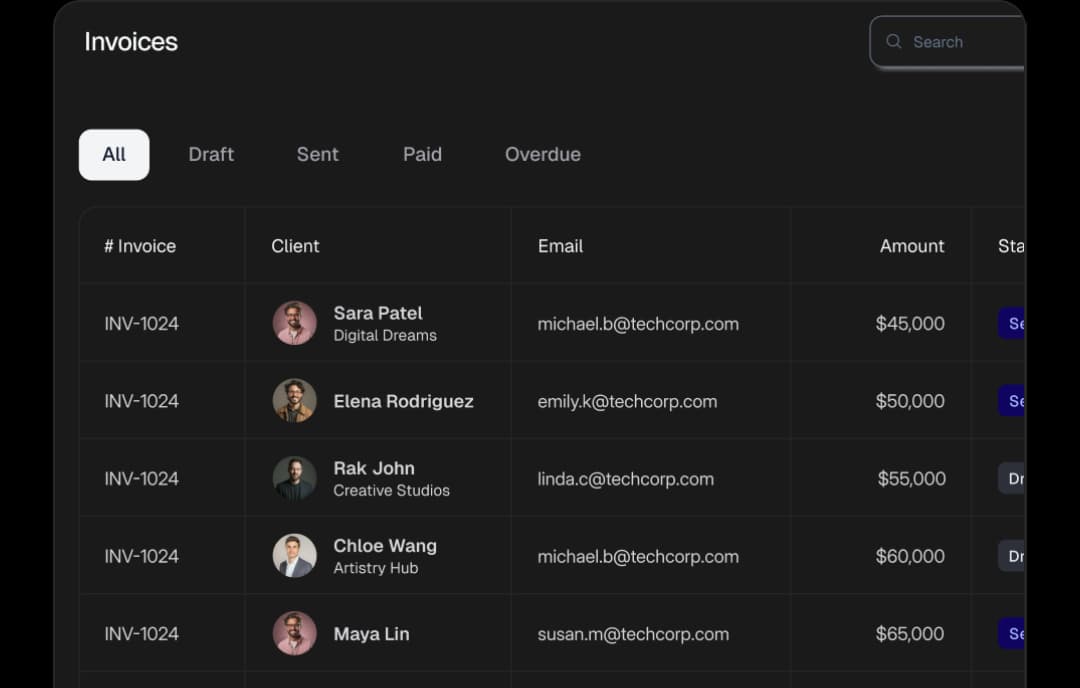This screenshot has width=1080, height=688.
Task: Click the Email column header
Action: 560,246
